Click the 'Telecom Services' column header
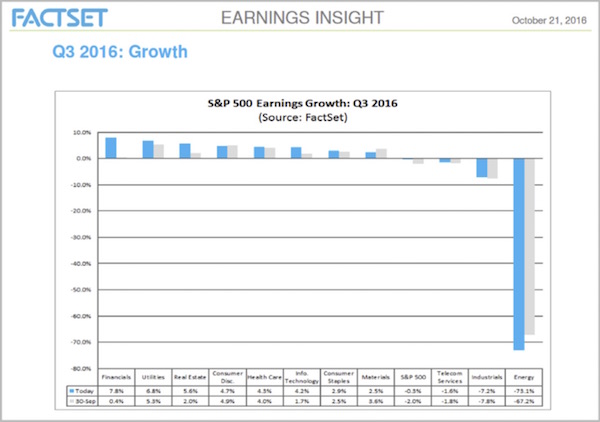600x422 pixels. (450, 377)
